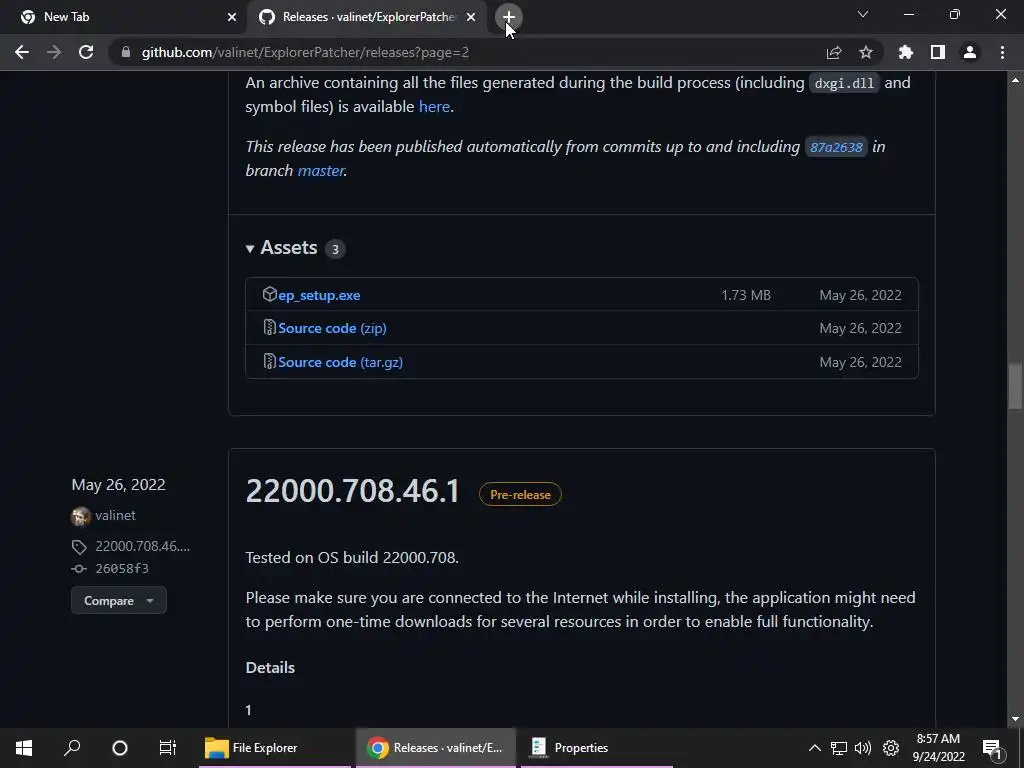This screenshot has height=768, width=1024.
Task: Open the settings gear in system tray
Action: [891, 748]
